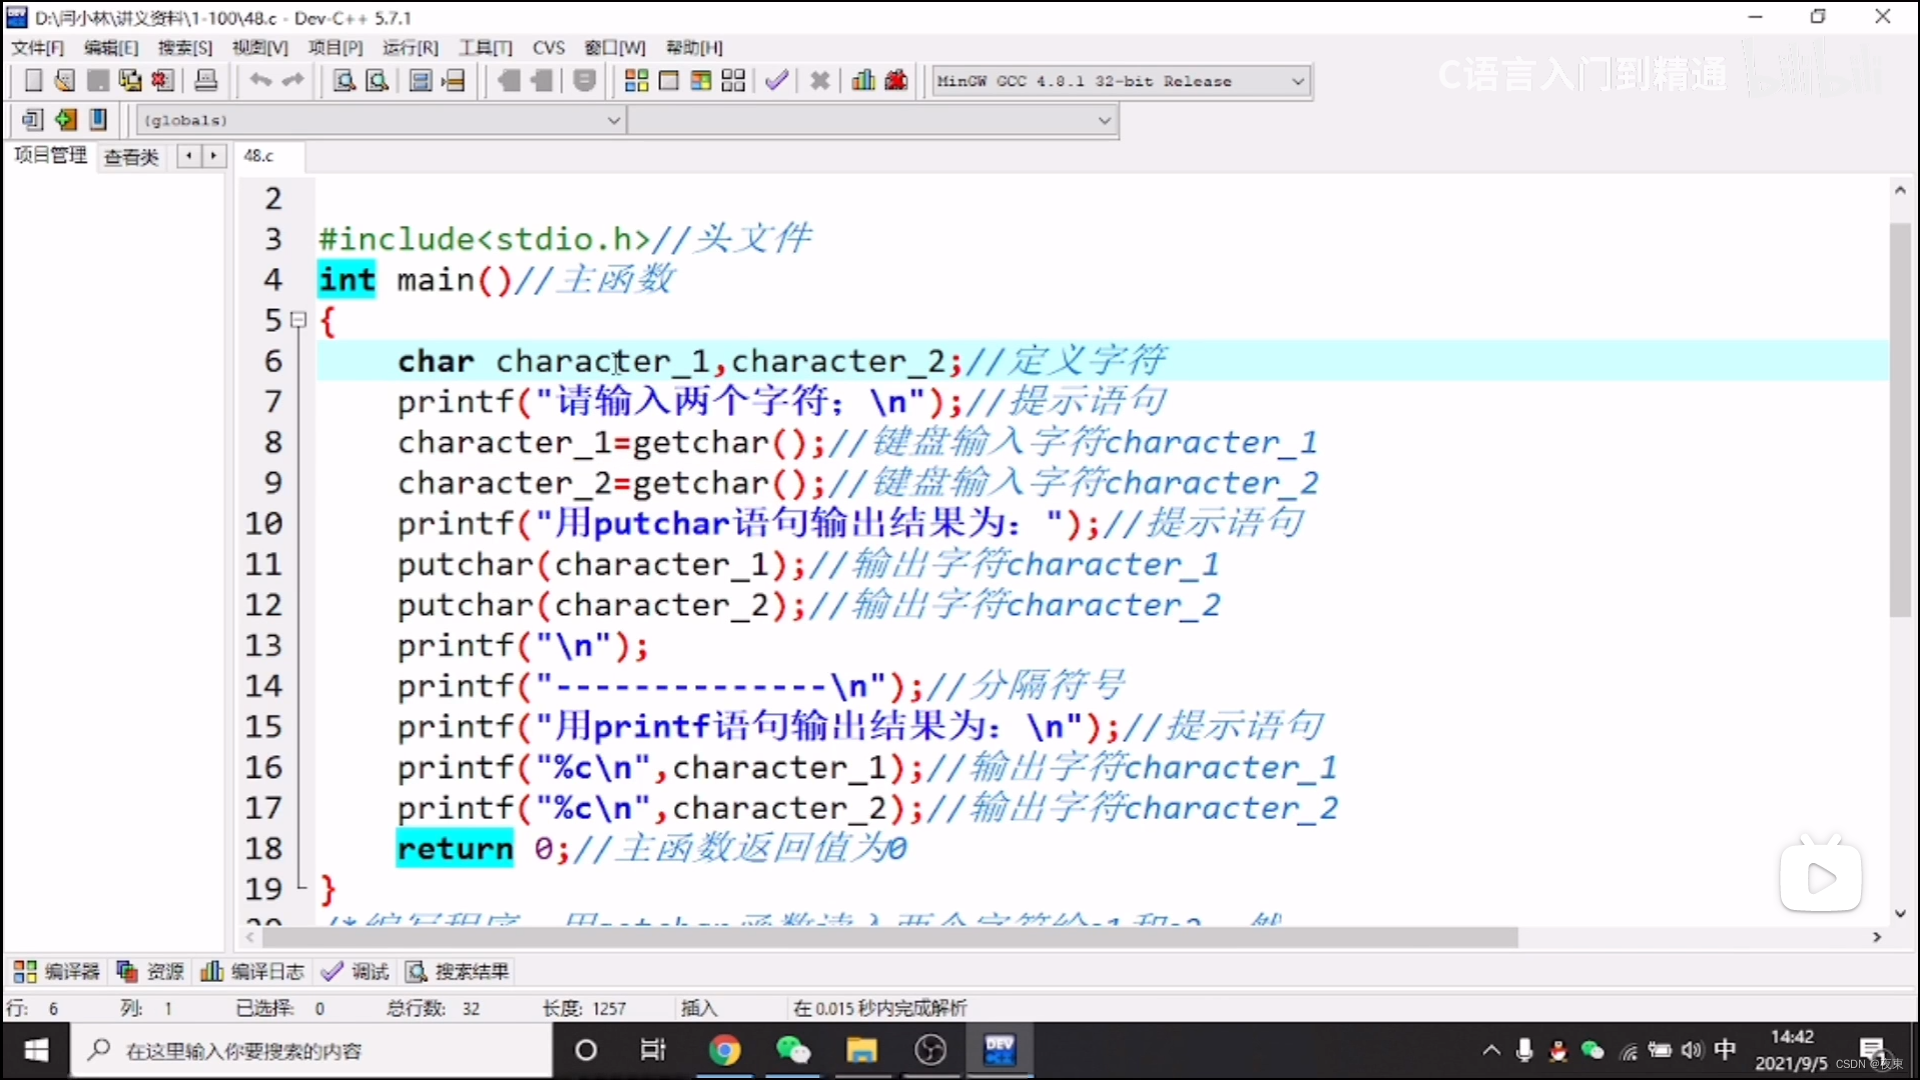
Task: Open the 运行 menu
Action: [x=410, y=47]
